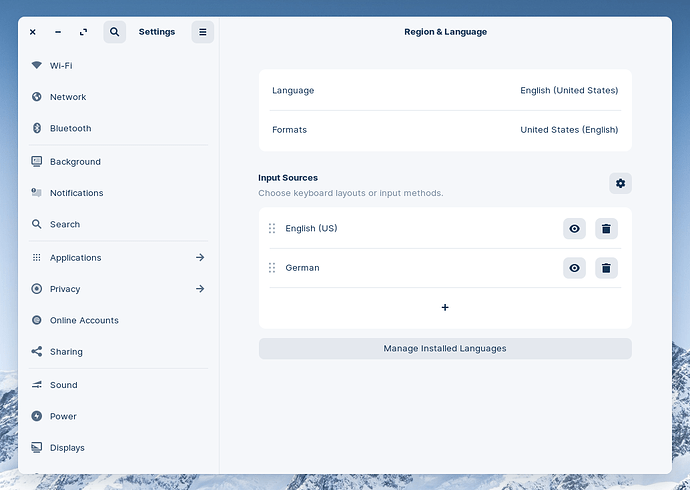Go to Sound settings

pyautogui.click(x=118, y=384)
